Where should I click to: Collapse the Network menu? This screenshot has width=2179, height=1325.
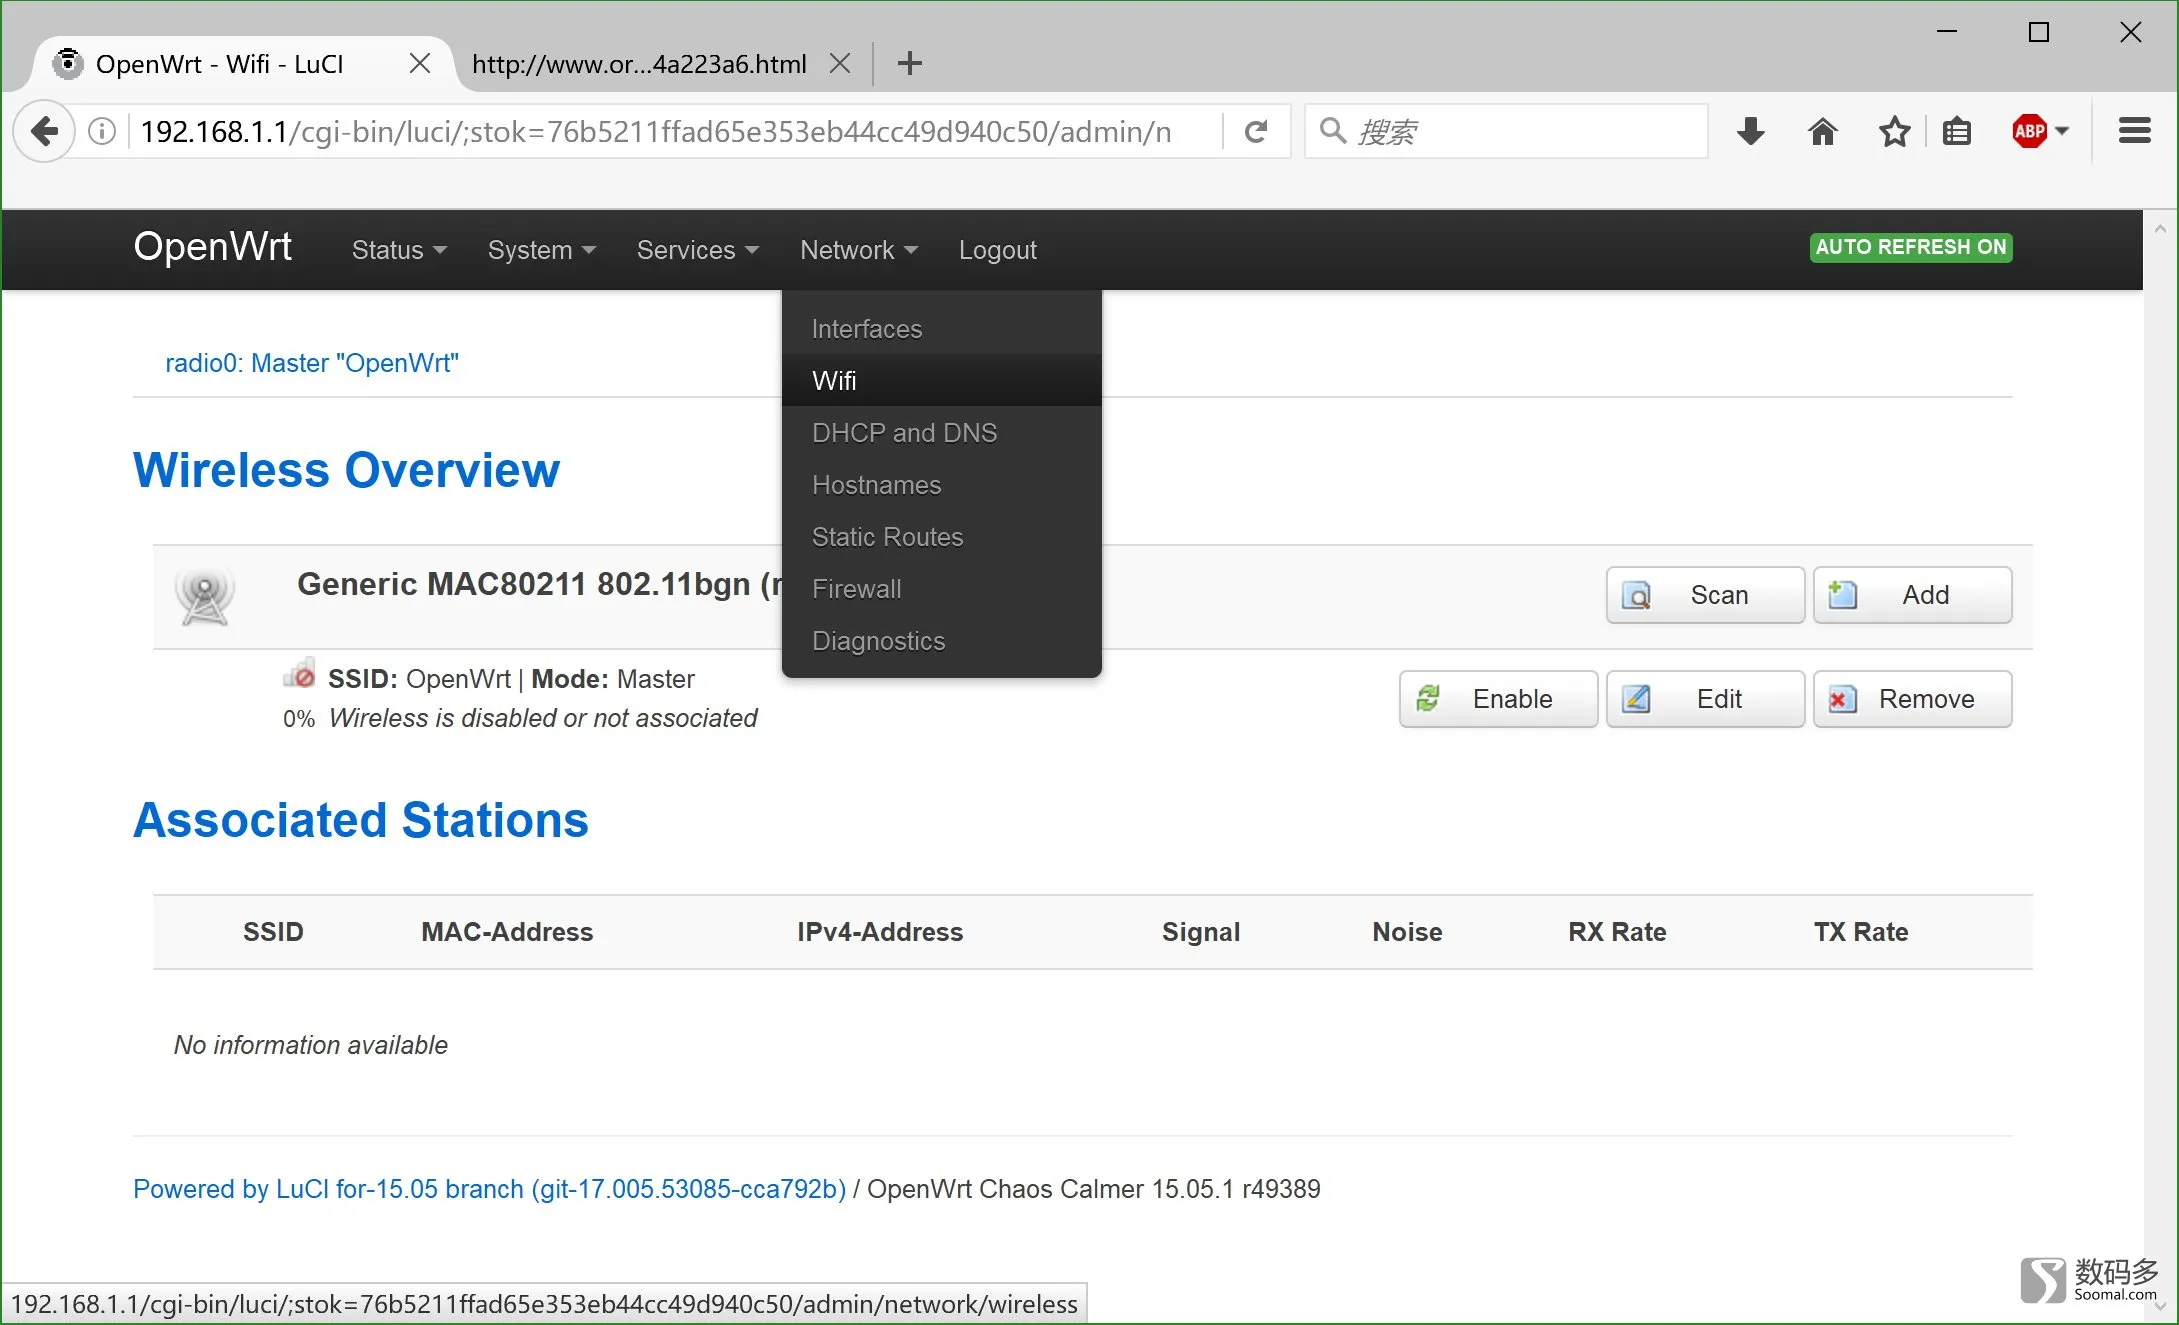point(859,250)
